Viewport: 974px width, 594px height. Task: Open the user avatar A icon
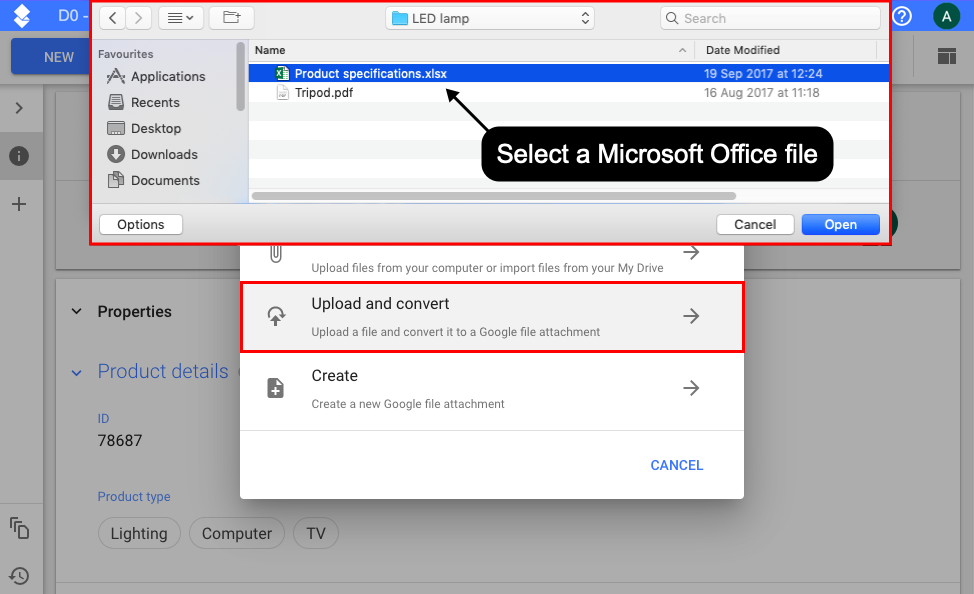point(946,16)
